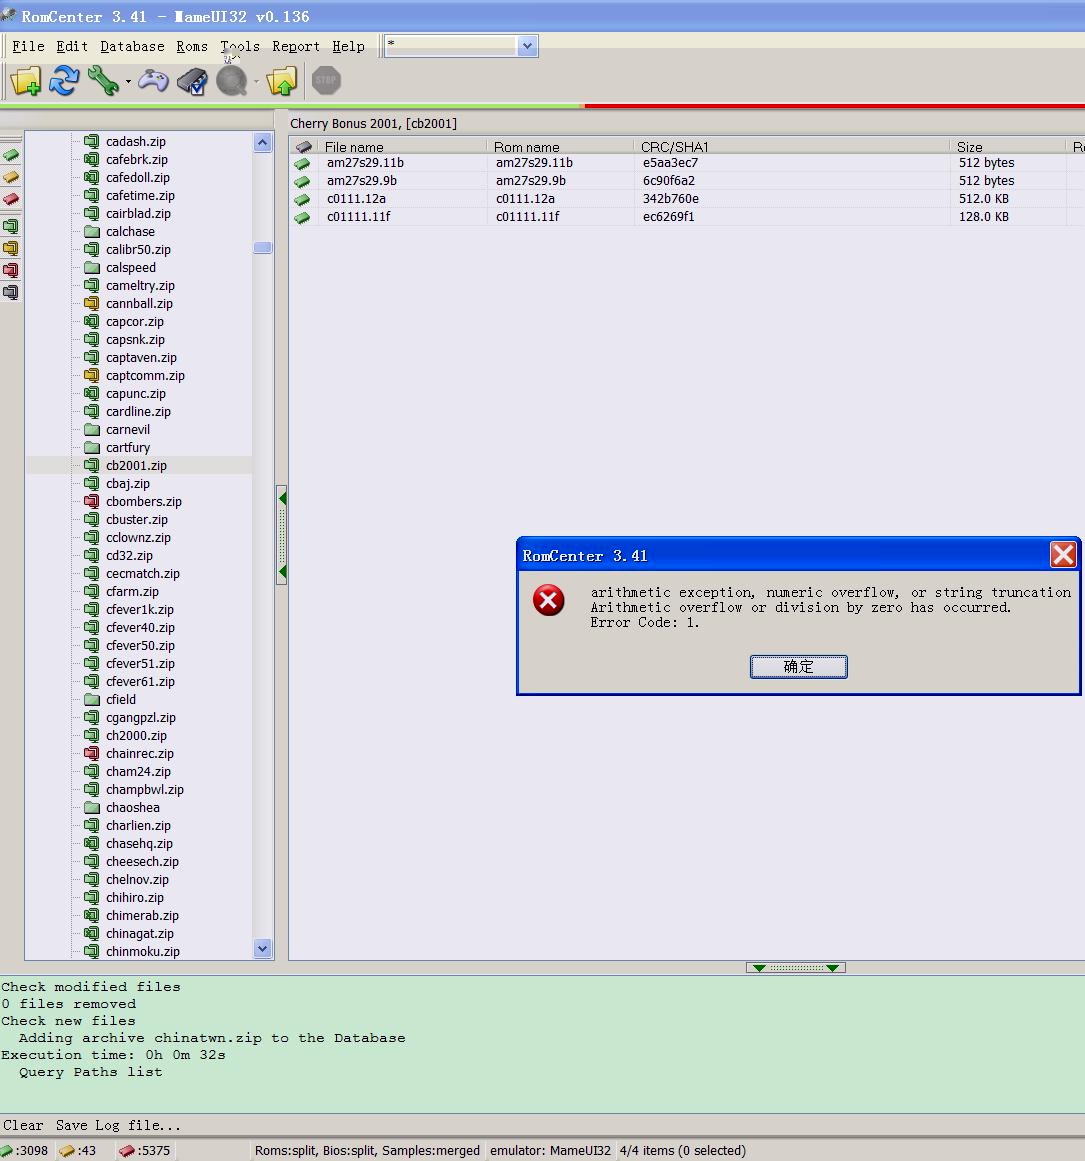
Task: Click the chip icon column header
Action: [304, 147]
